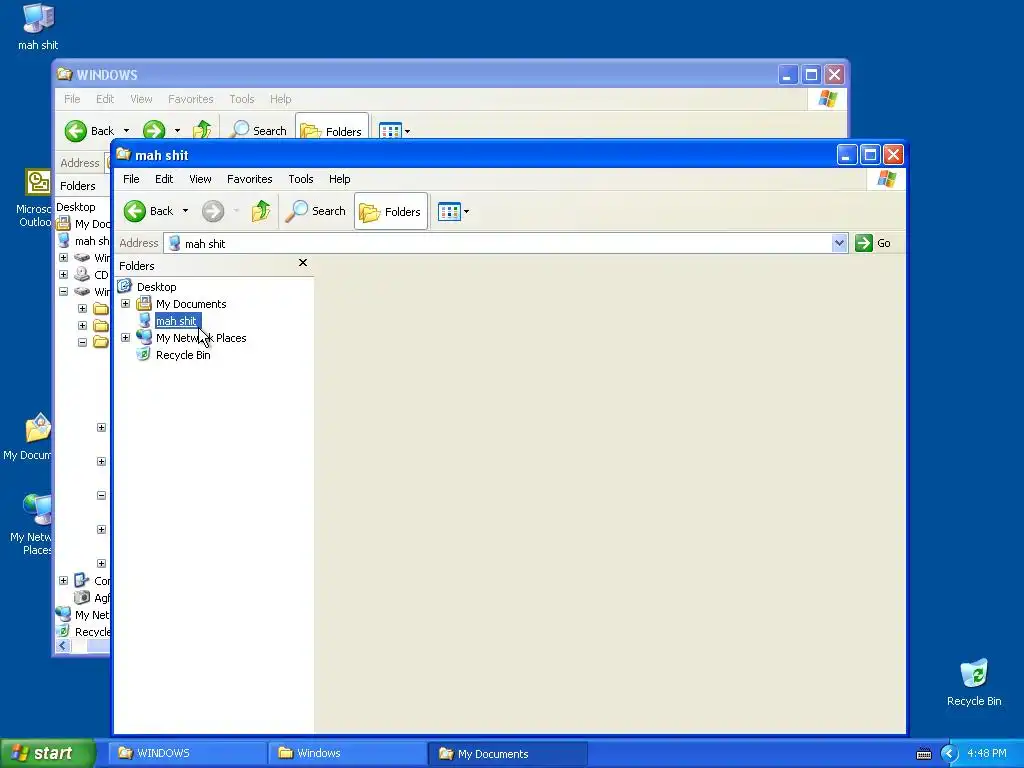Viewport: 1024px width, 768px height.
Task: Select My Network Places in folder tree
Action: pyautogui.click(x=200, y=338)
